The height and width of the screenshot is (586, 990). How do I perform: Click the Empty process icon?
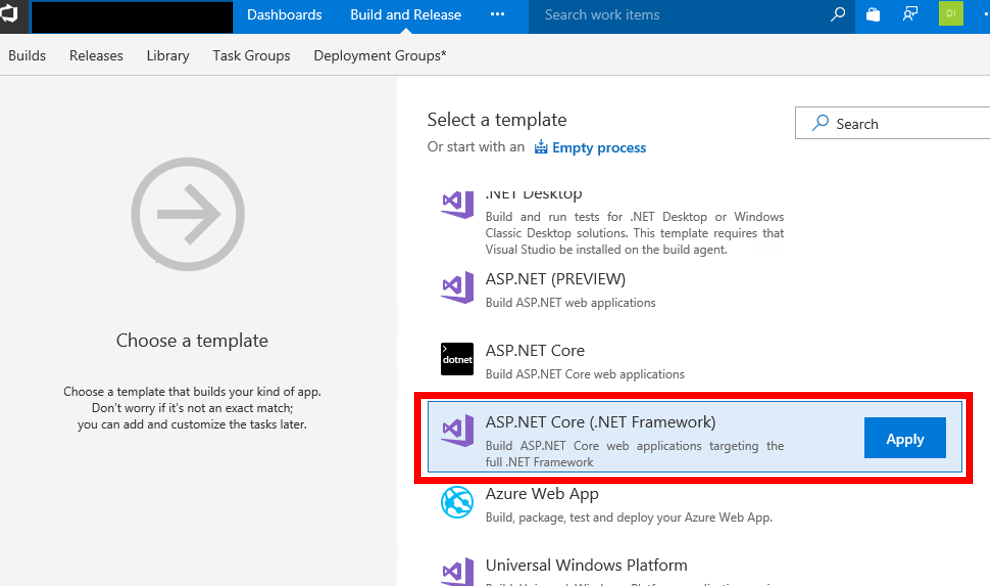click(x=541, y=147)
